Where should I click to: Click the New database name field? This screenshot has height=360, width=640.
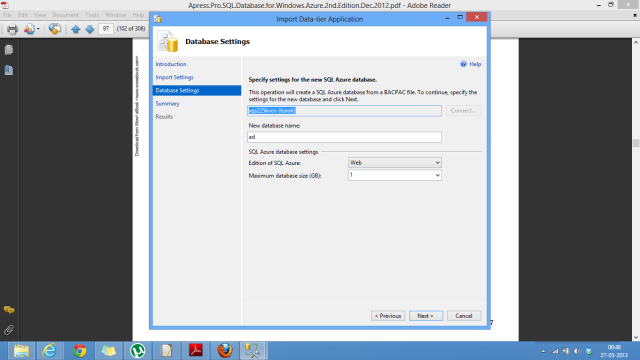[344, 137]
